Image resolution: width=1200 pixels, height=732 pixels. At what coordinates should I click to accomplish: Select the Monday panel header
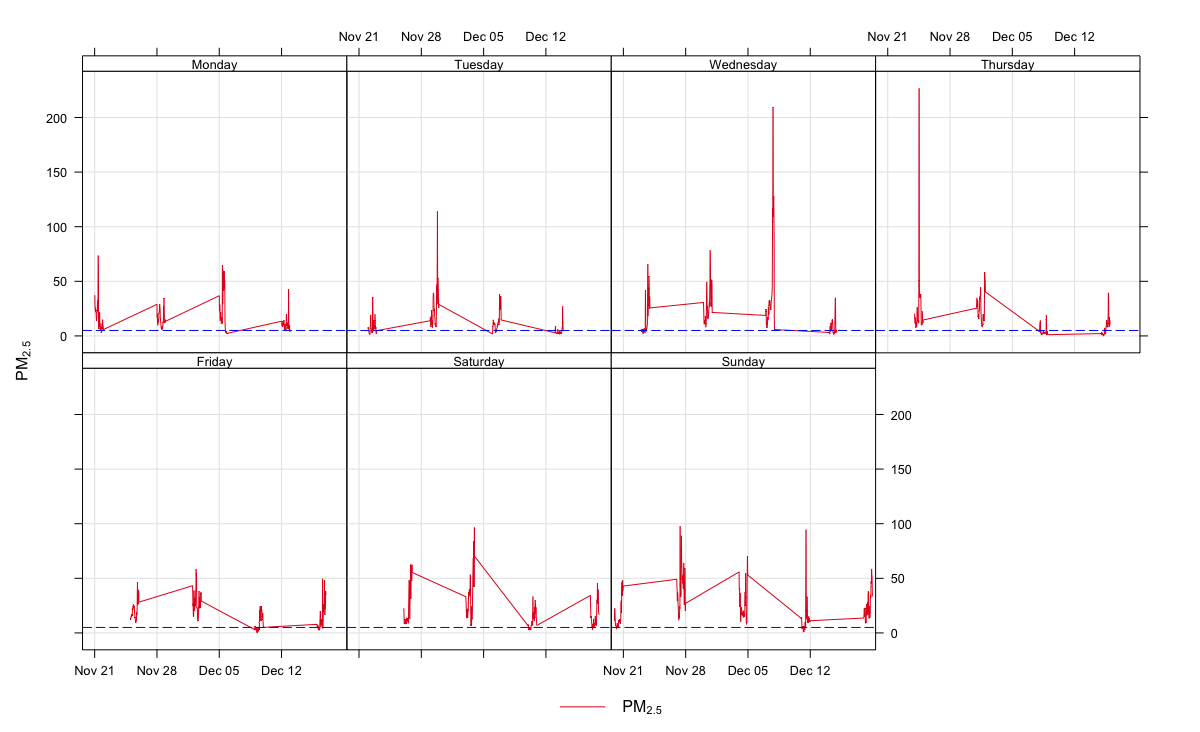[214, 65]
